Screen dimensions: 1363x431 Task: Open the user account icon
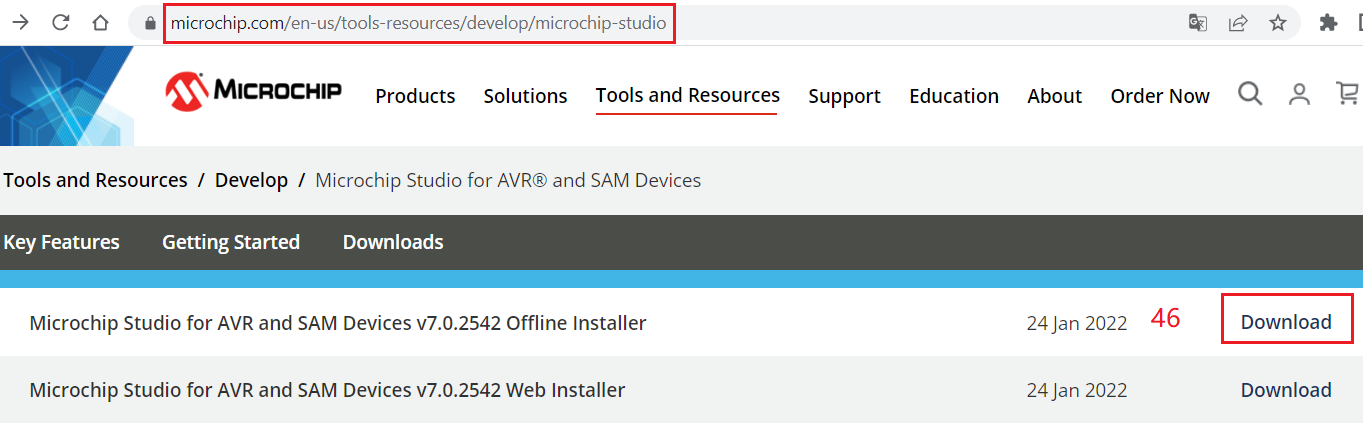[1299, 94]
